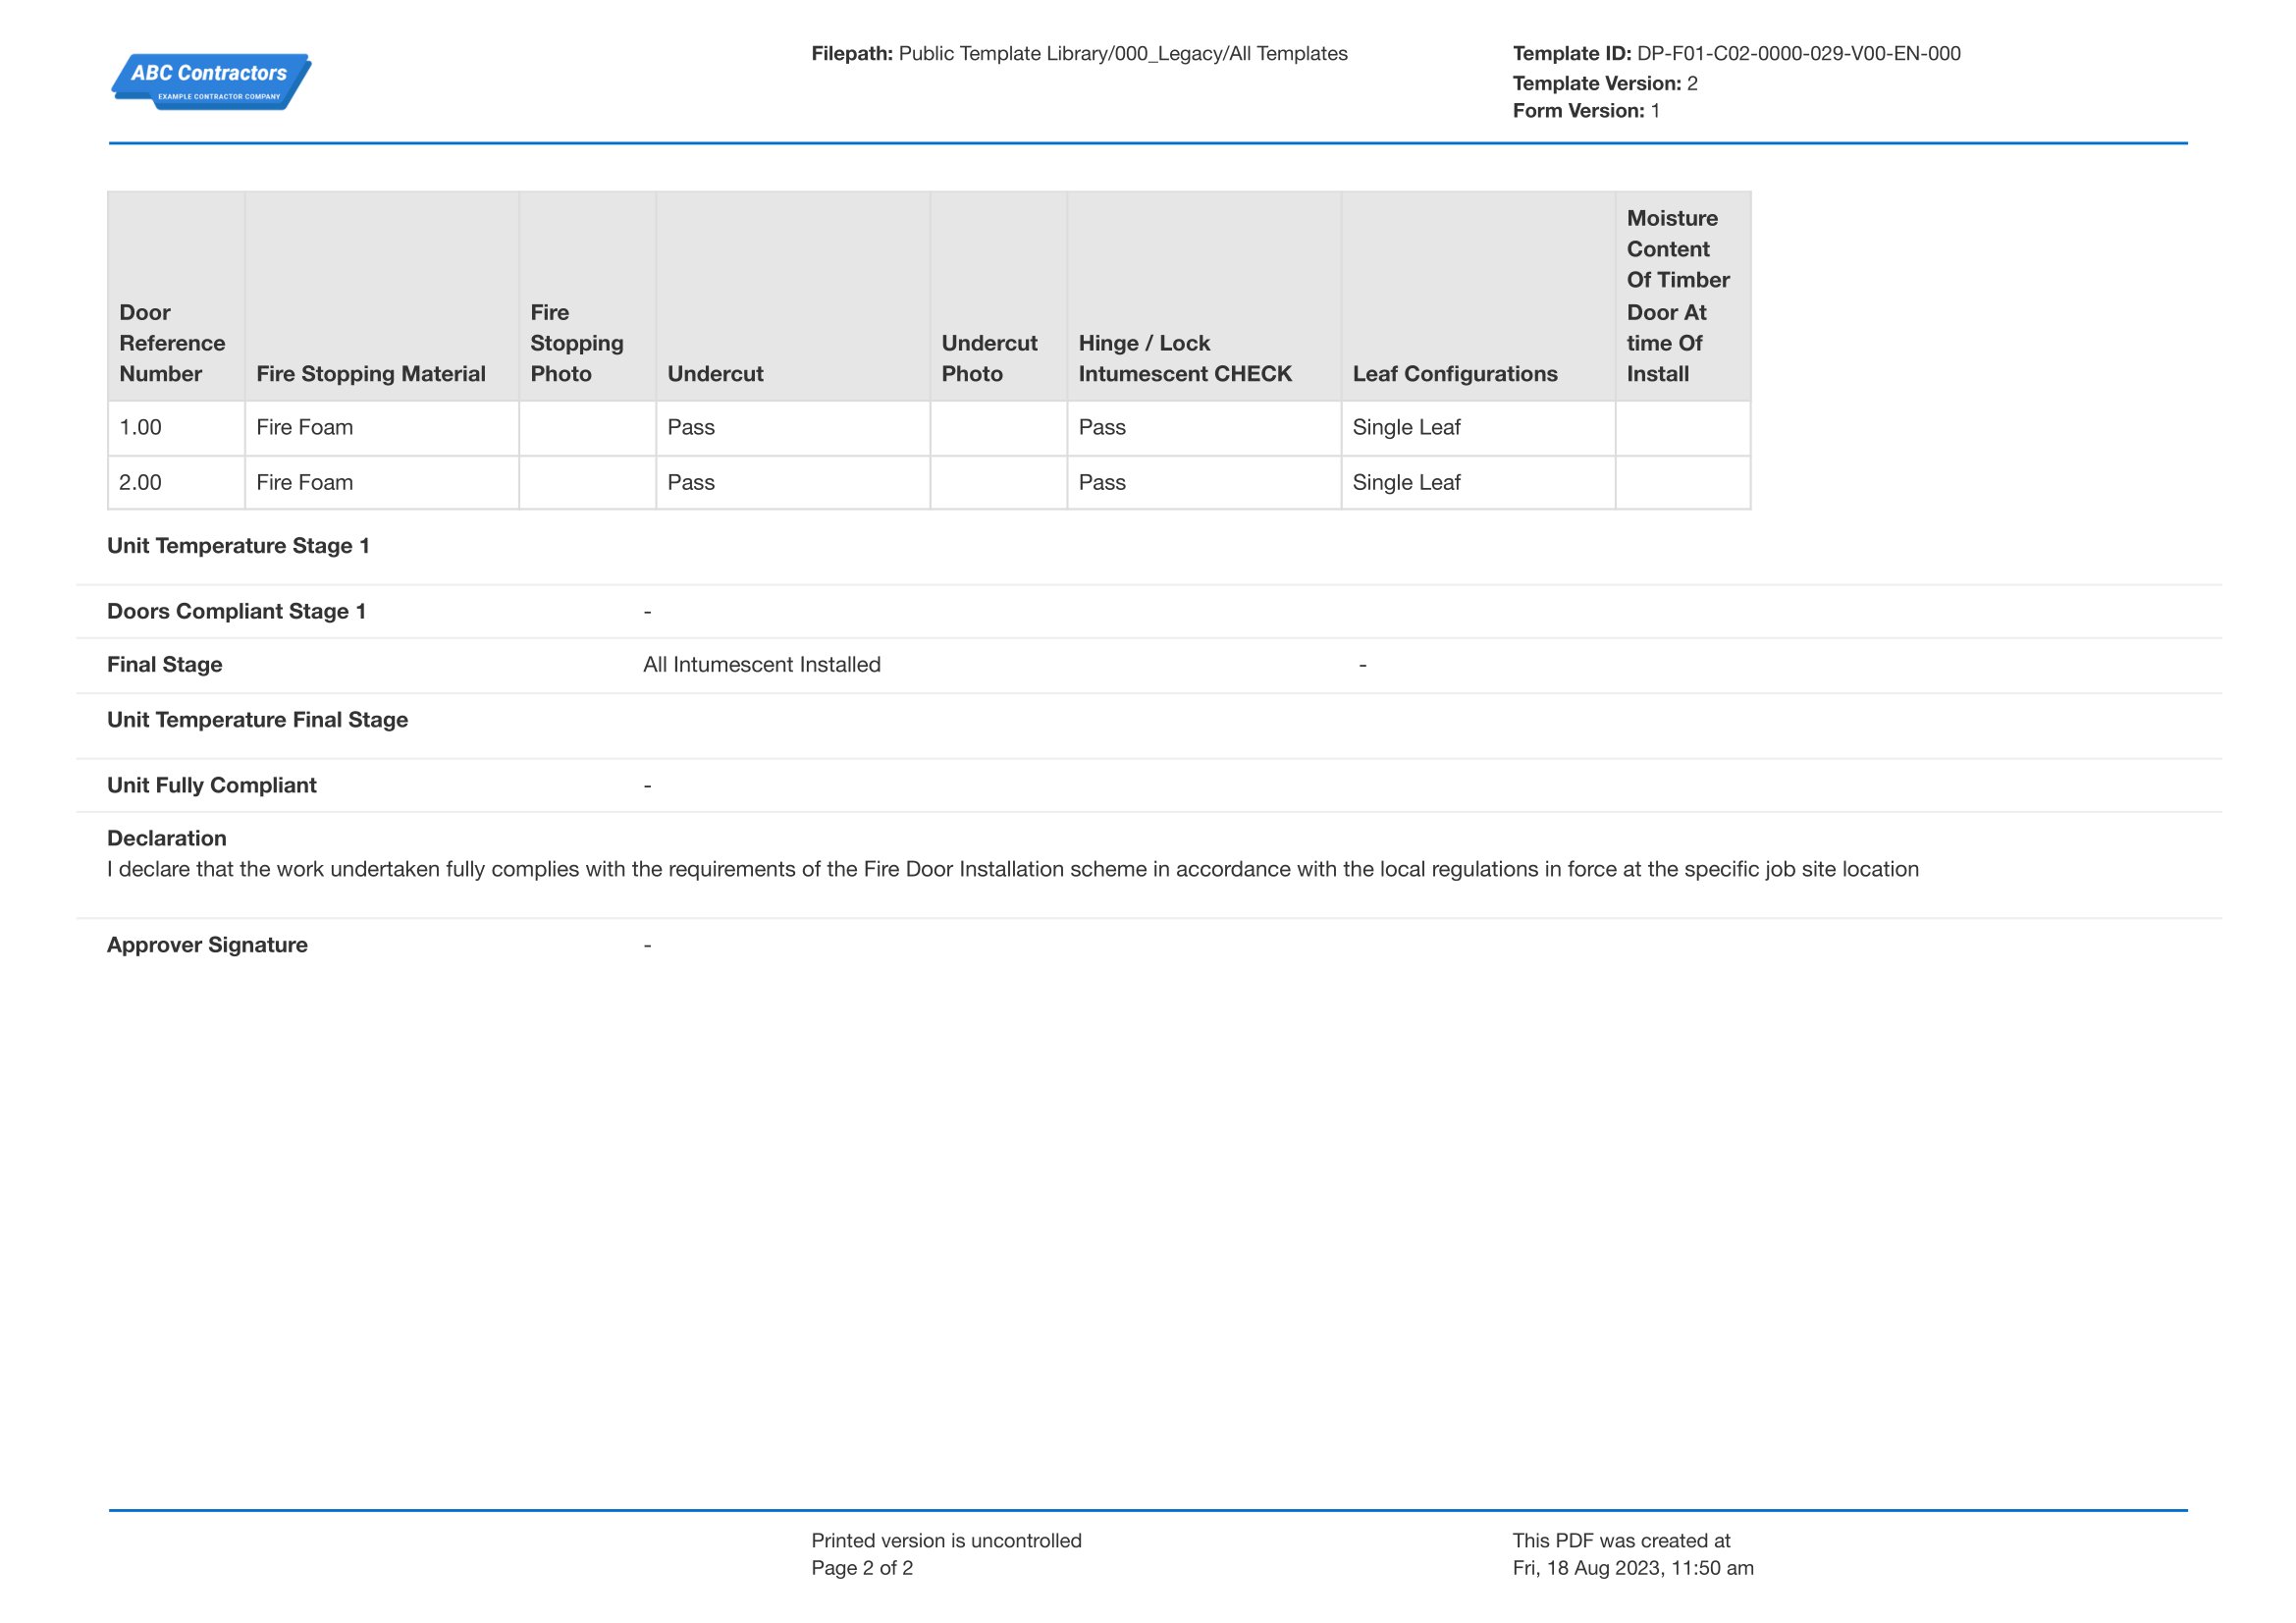Select the Template ID value text
Screen dimensions: 2296x1623
[x=1795, y=53]
